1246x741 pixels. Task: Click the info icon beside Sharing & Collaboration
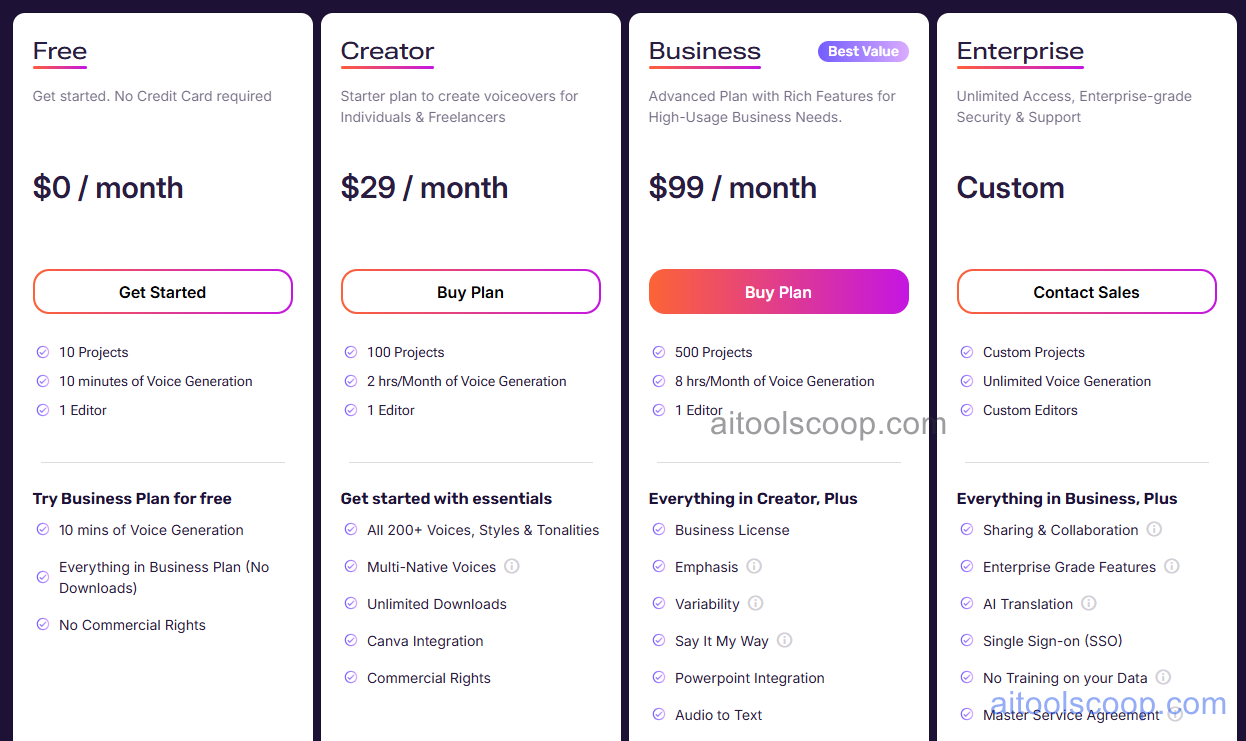[1155, 530]
